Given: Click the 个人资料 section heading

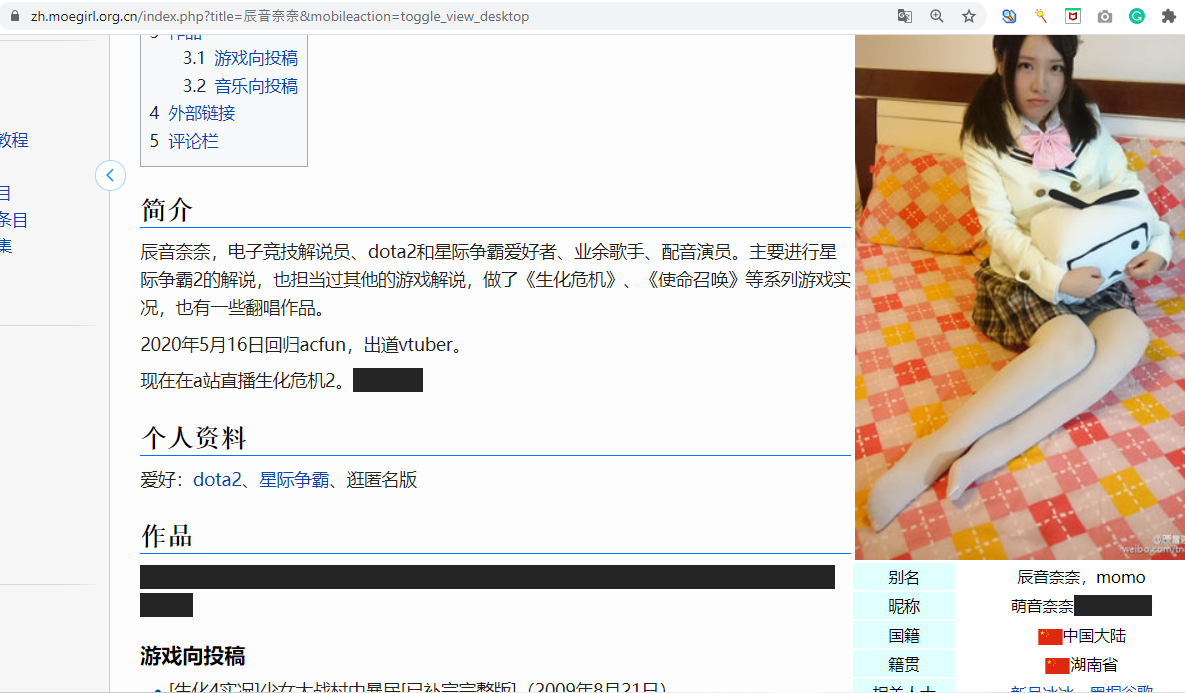Looking at the screenshot, I should (x=194, y=438).
